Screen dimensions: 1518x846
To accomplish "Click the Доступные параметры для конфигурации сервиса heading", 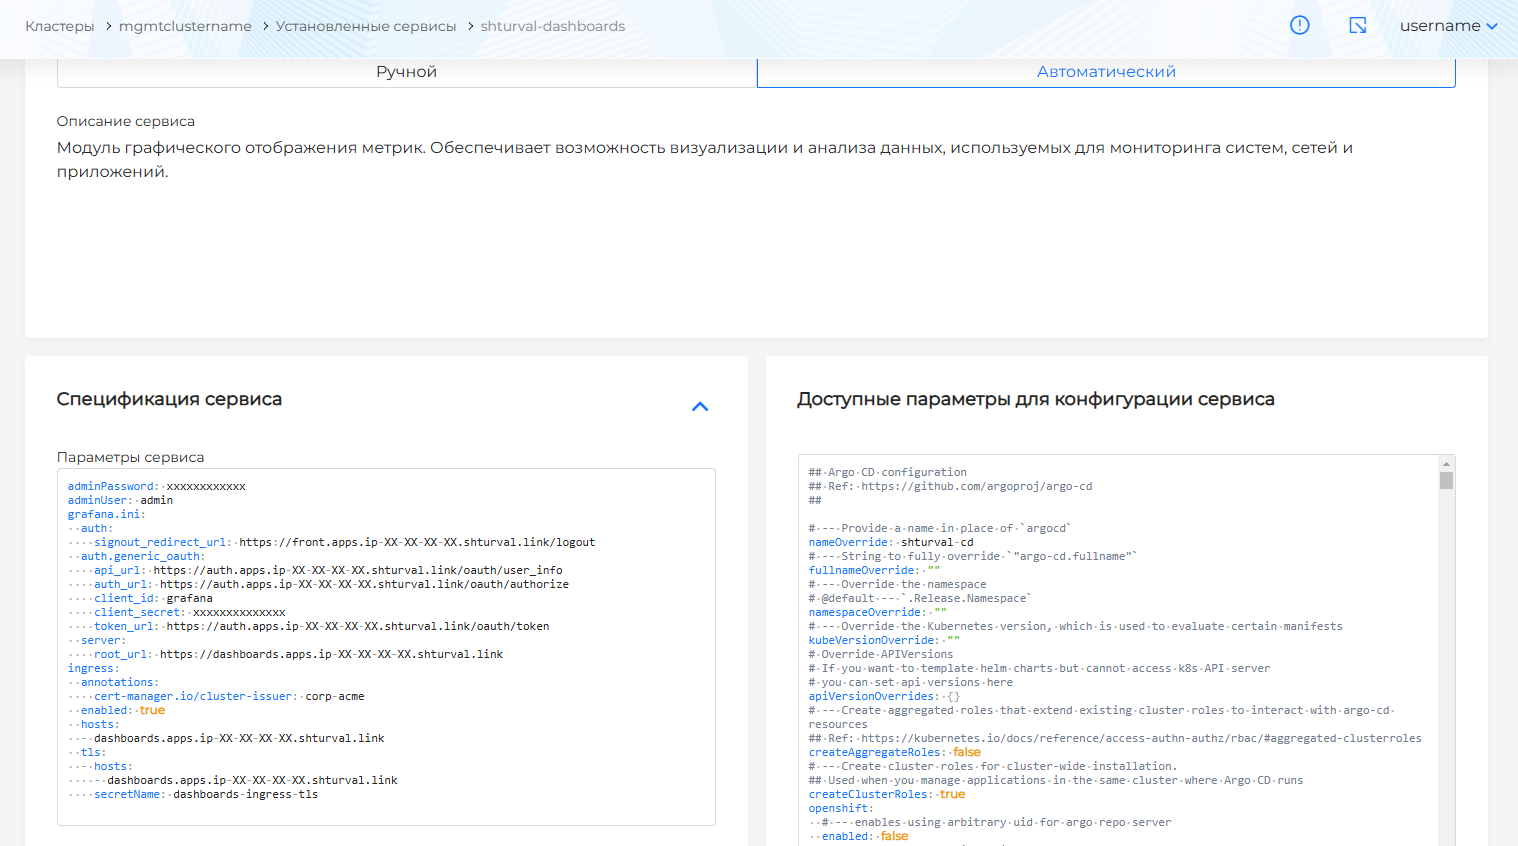I will pos(1036,399).
